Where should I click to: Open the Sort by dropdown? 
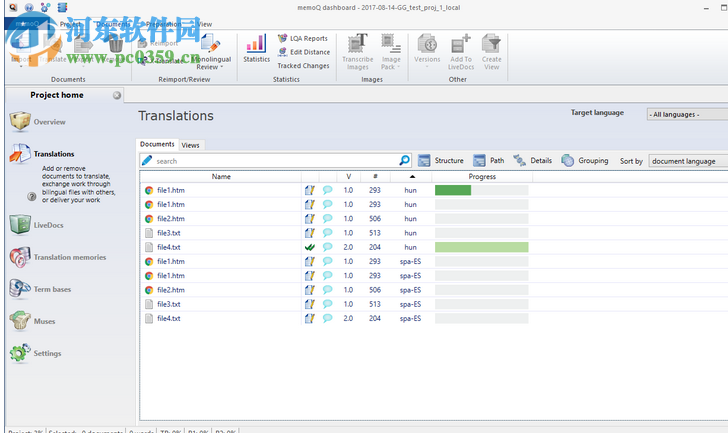(688, 161)
